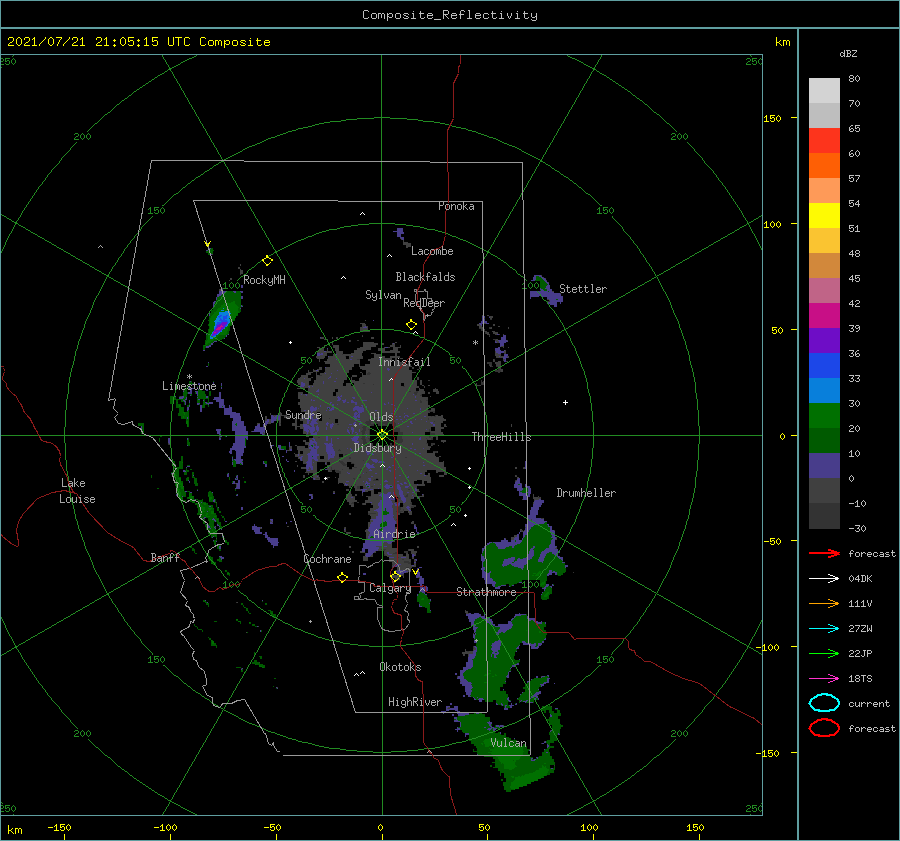Select the dark blue 33-36 dBZ swatch
This screenshot has height=841, width=900.
click(x=824, y=366)
